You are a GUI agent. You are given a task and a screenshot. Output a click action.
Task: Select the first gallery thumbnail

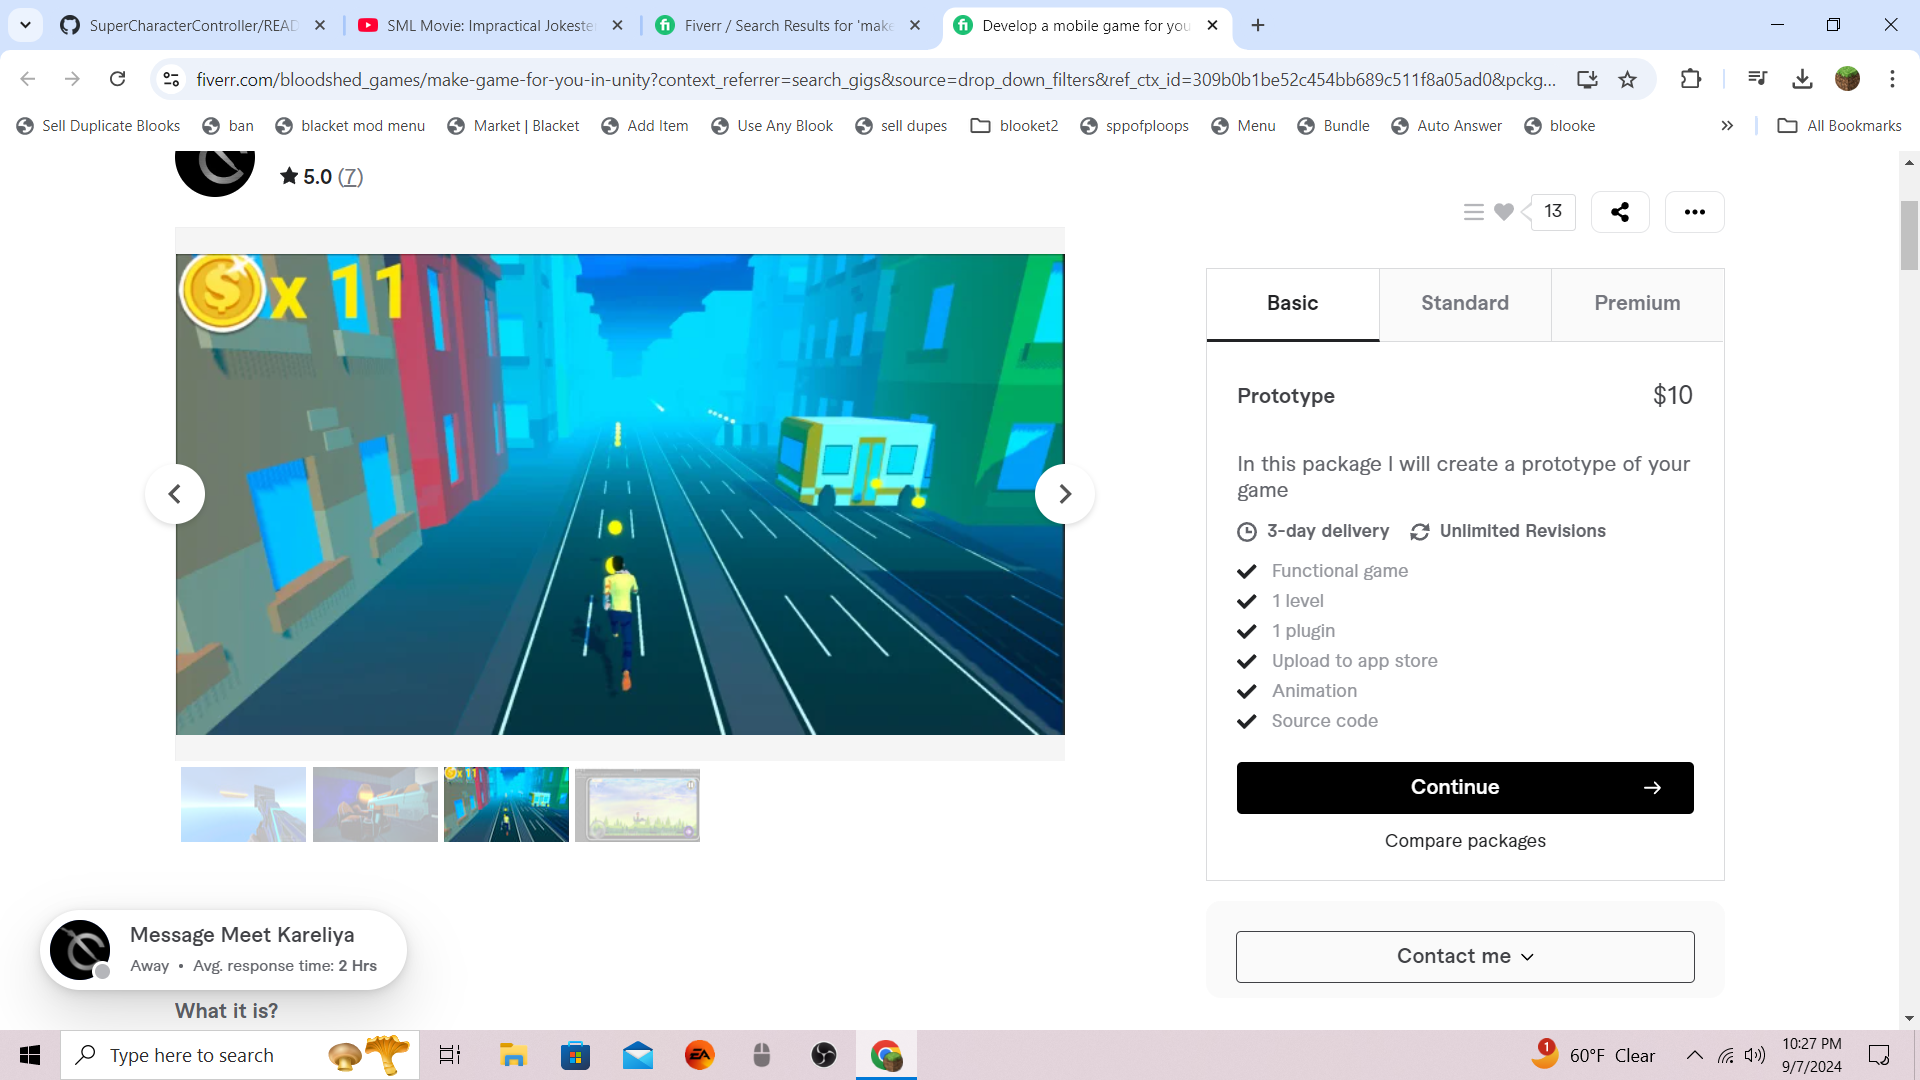243,805
